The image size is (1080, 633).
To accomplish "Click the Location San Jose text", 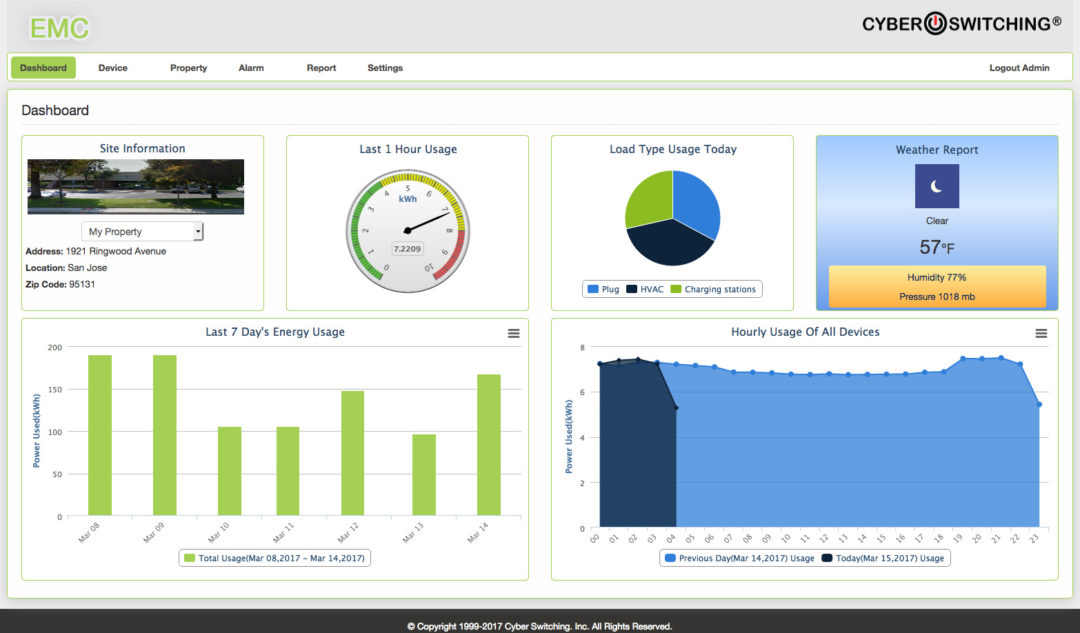I will click(66, 267).
